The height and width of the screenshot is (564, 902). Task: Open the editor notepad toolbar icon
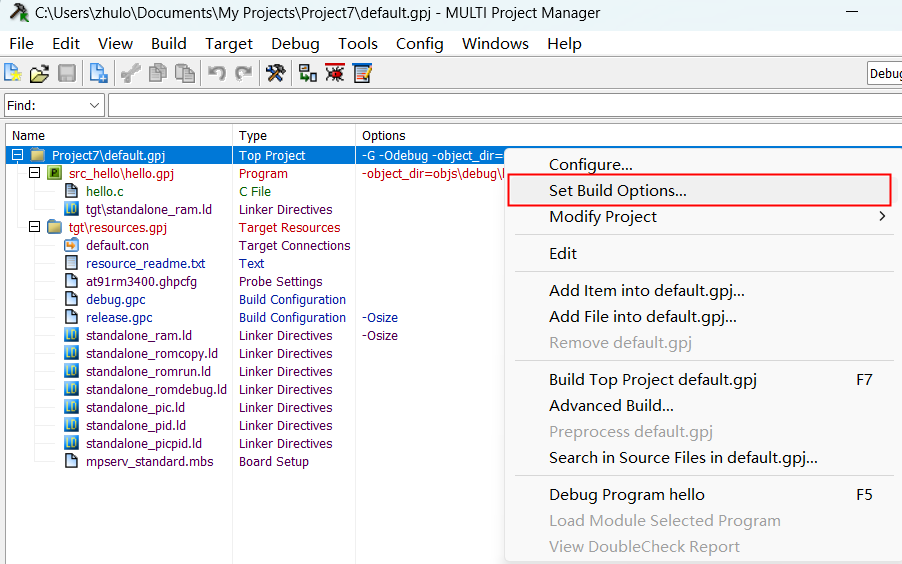click(362, 73)
